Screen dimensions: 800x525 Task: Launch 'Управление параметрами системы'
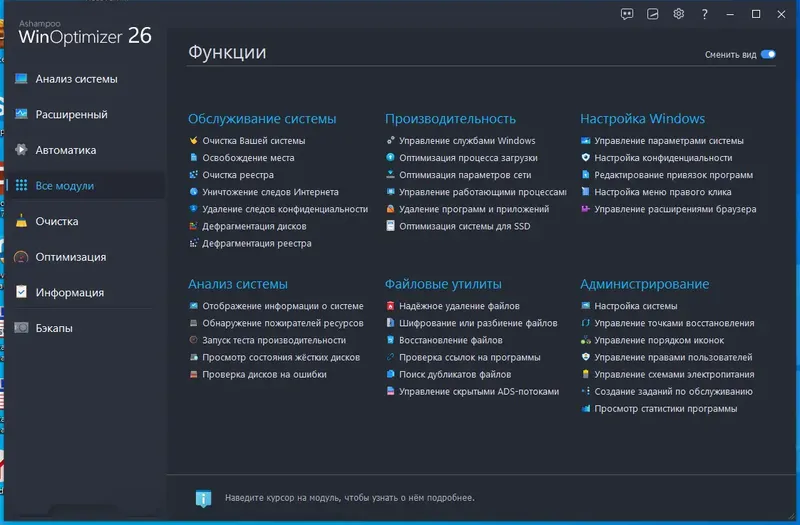point(669,141)
